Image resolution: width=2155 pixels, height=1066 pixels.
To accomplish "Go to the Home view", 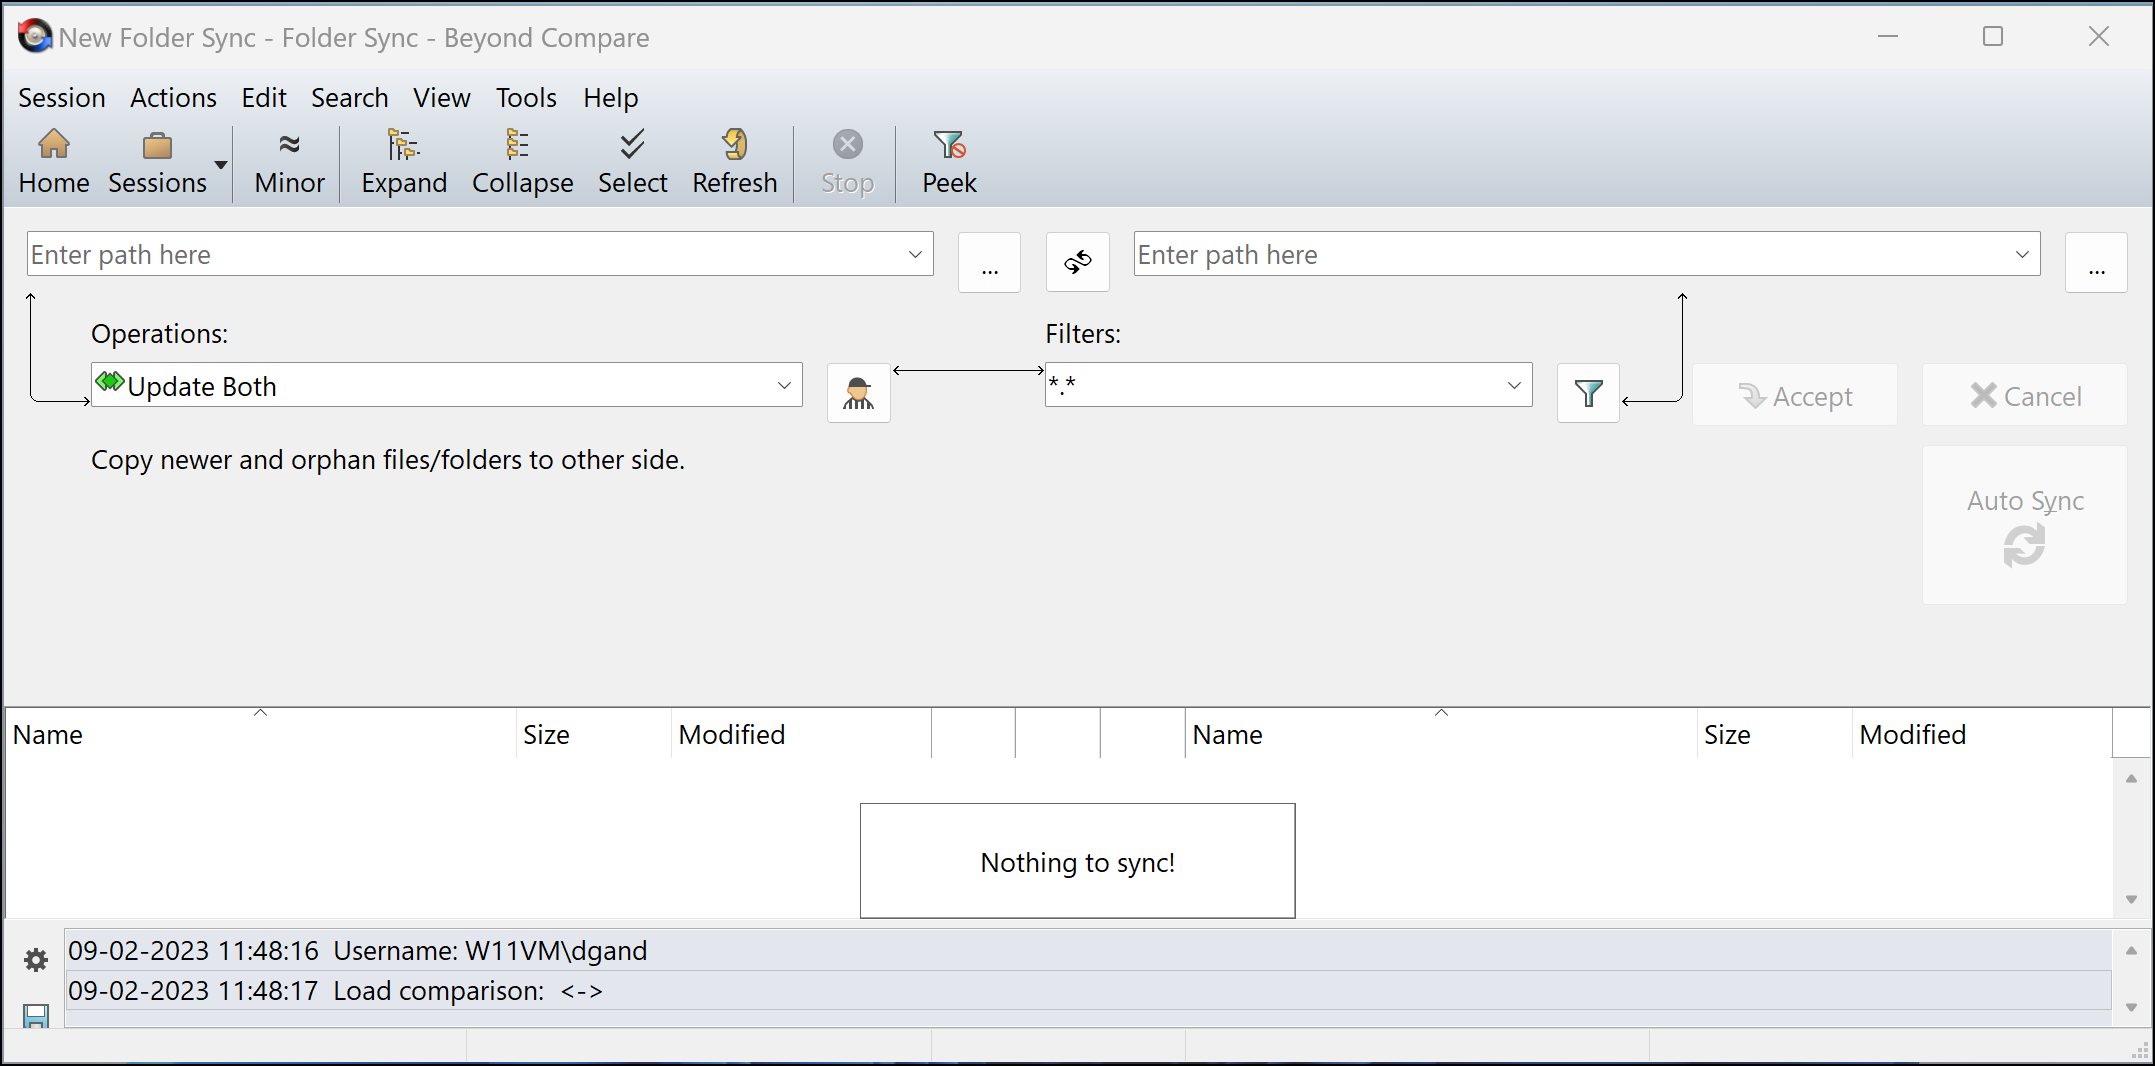I will tap(54, 163).
